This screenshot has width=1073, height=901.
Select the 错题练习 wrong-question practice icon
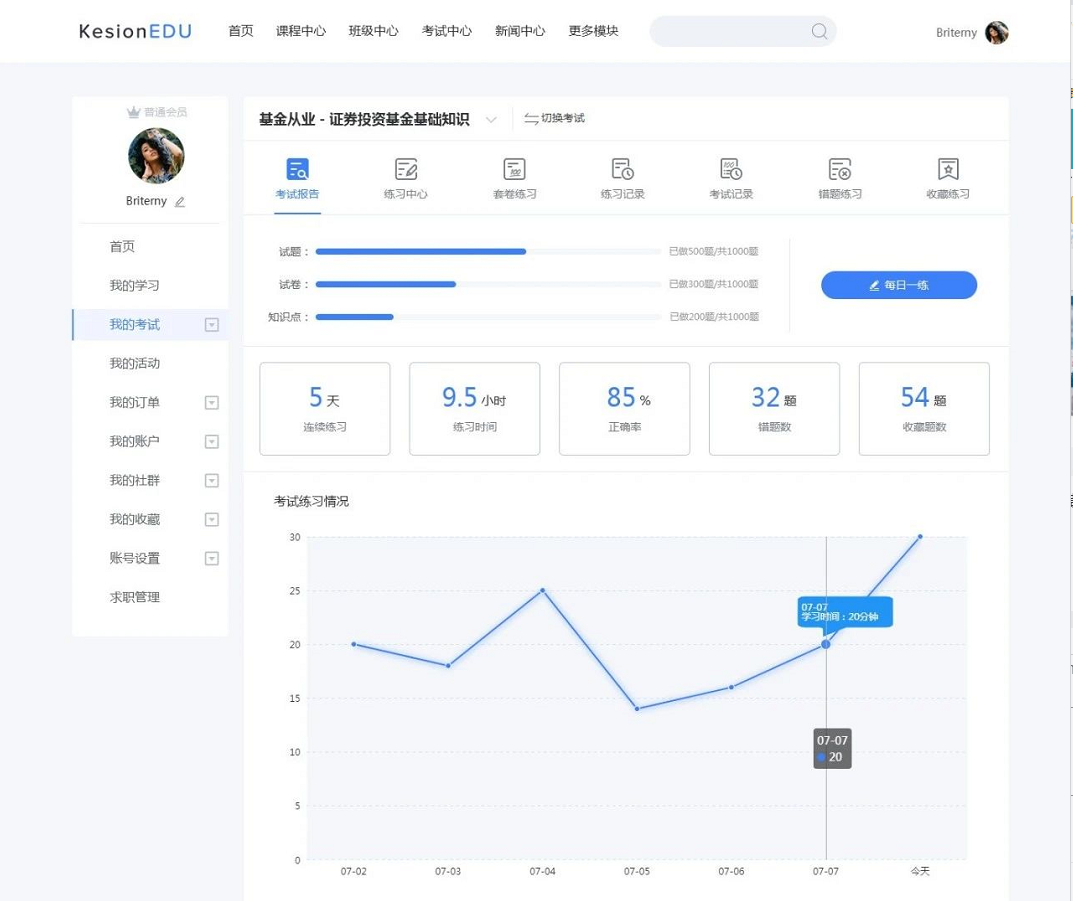(839, 169)
